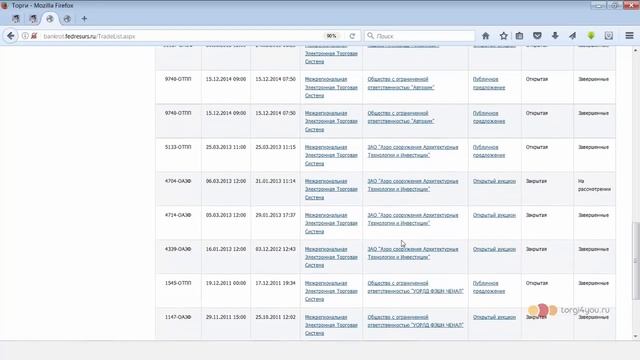640x360 pixels.
Task: Open trading platform link in row 1545-ОТПП
Action: click(x=331, y=291)
